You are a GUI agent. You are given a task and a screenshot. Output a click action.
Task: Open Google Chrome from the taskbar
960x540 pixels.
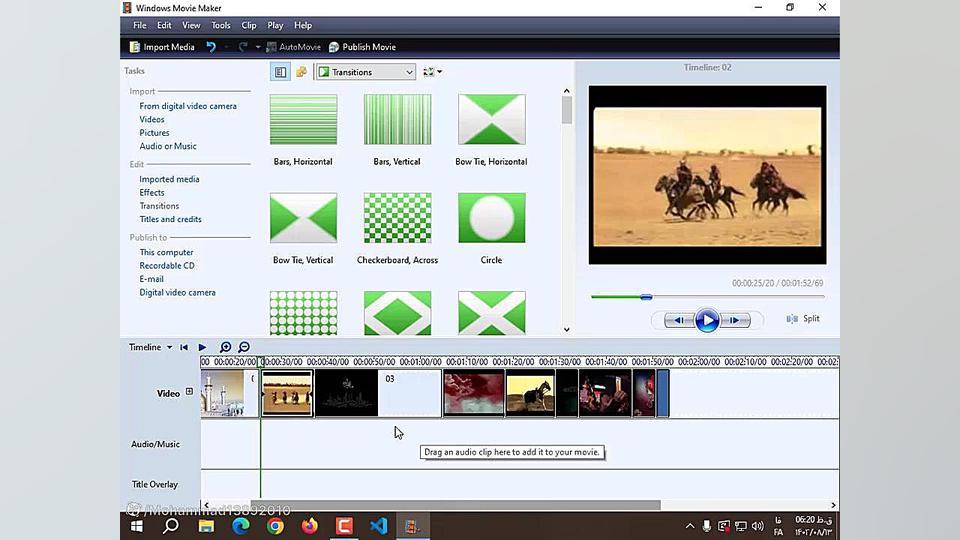(276, 526)
